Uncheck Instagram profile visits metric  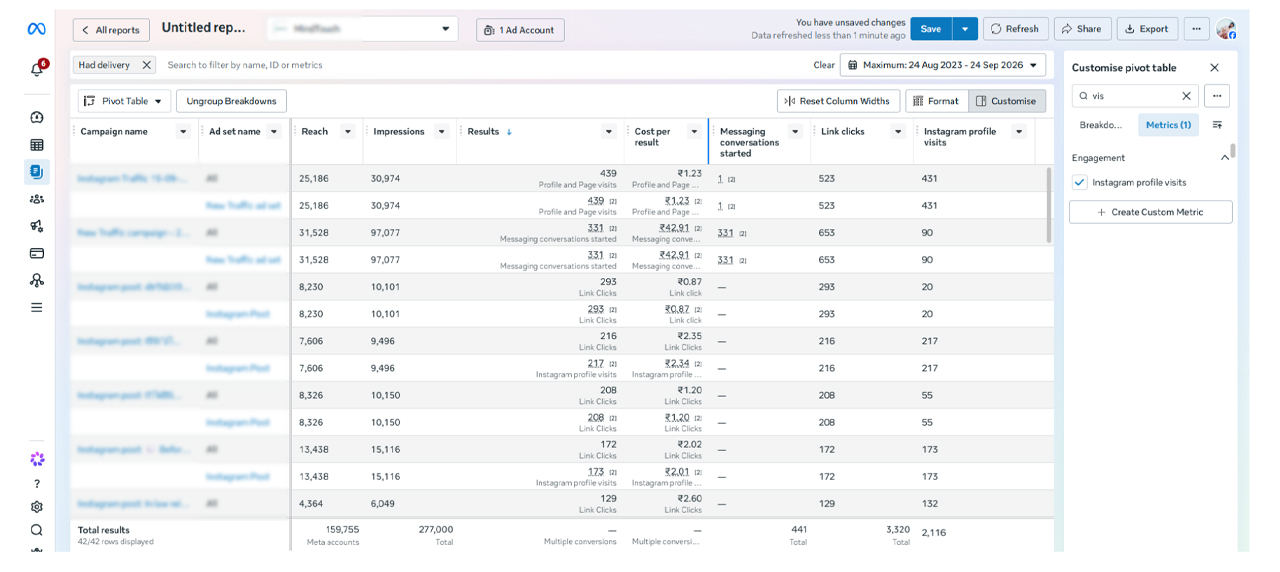[x=1079, y=182]
